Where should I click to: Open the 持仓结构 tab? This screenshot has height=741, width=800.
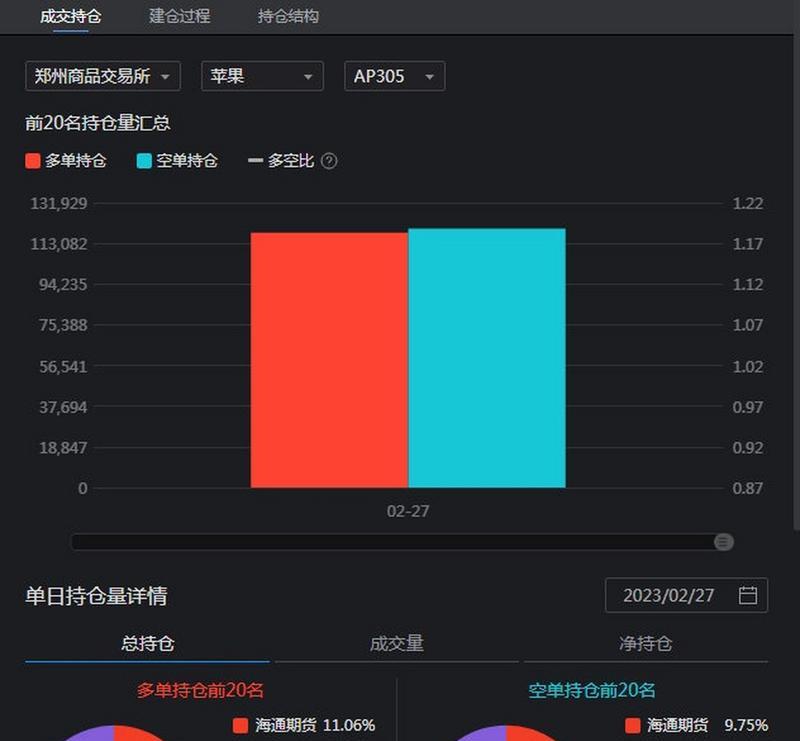click(x=288, y=16)
